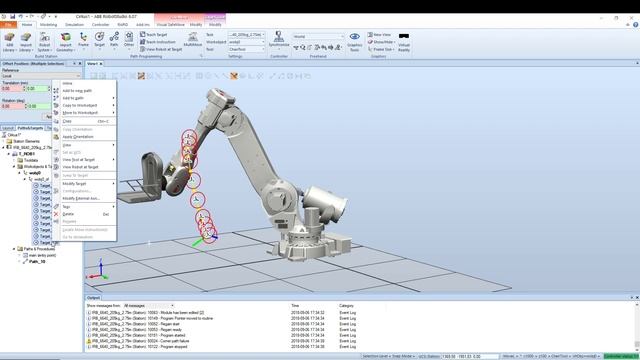The width and height of the screenshot is (640, 360).
Task: Open the Tool dropdown in Settings
Action: click(x=247, y=49)
